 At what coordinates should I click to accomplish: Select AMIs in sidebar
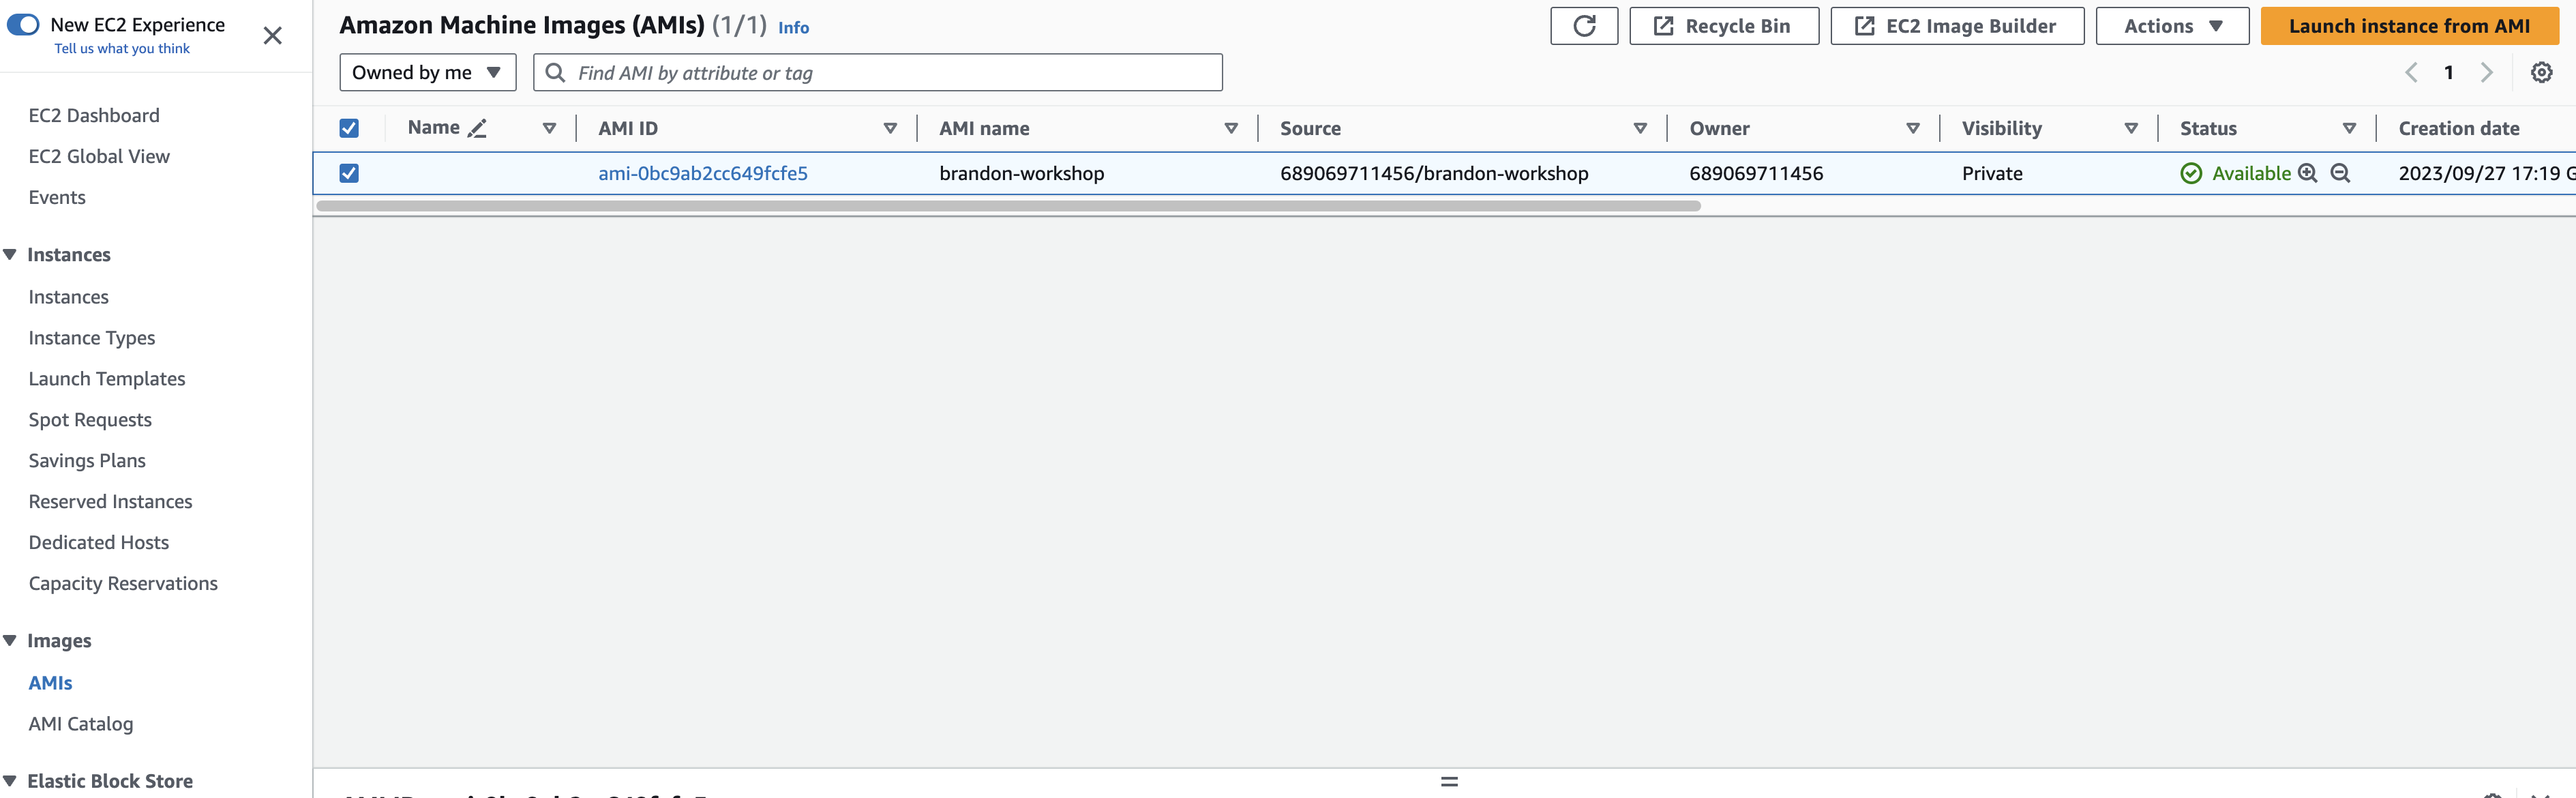50,683
